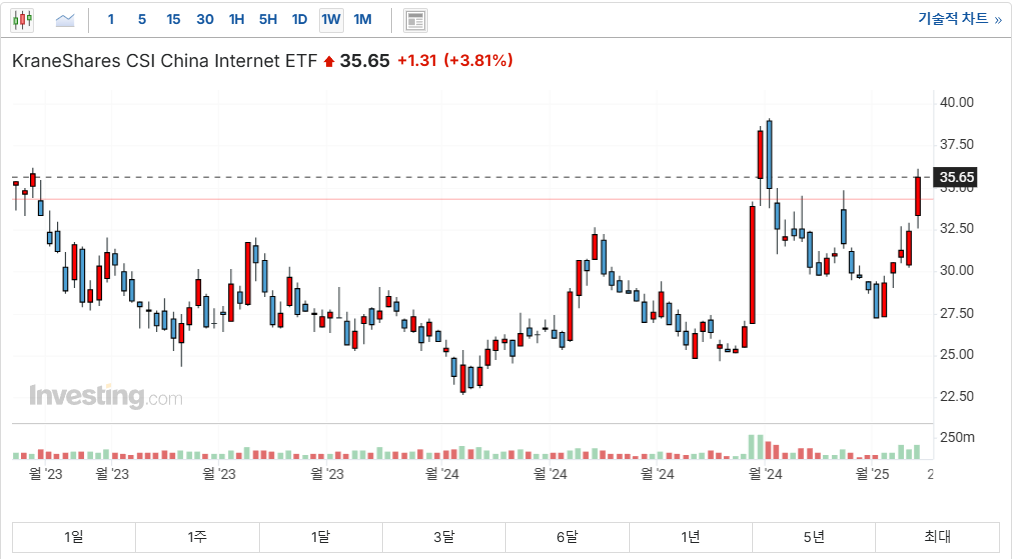This screenshot has width=1014, height=559.
Task: Click the 35.65 current price label on axis
Action: click(x=956, y=177)
